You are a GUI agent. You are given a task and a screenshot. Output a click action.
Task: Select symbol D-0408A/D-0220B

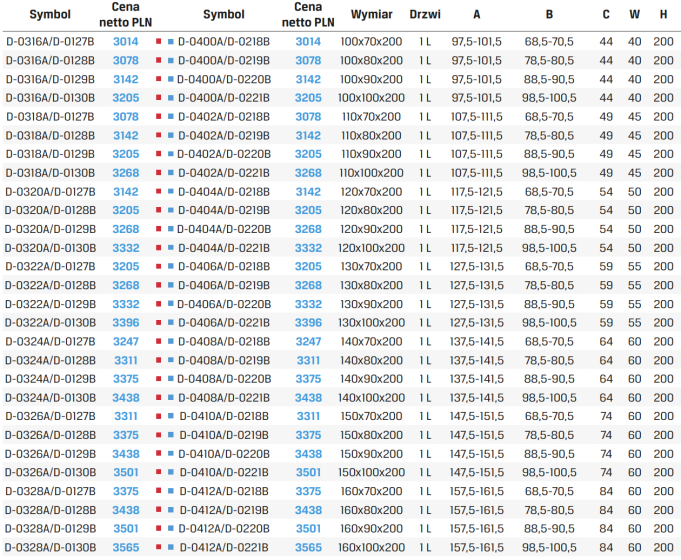tap(224, 379)
